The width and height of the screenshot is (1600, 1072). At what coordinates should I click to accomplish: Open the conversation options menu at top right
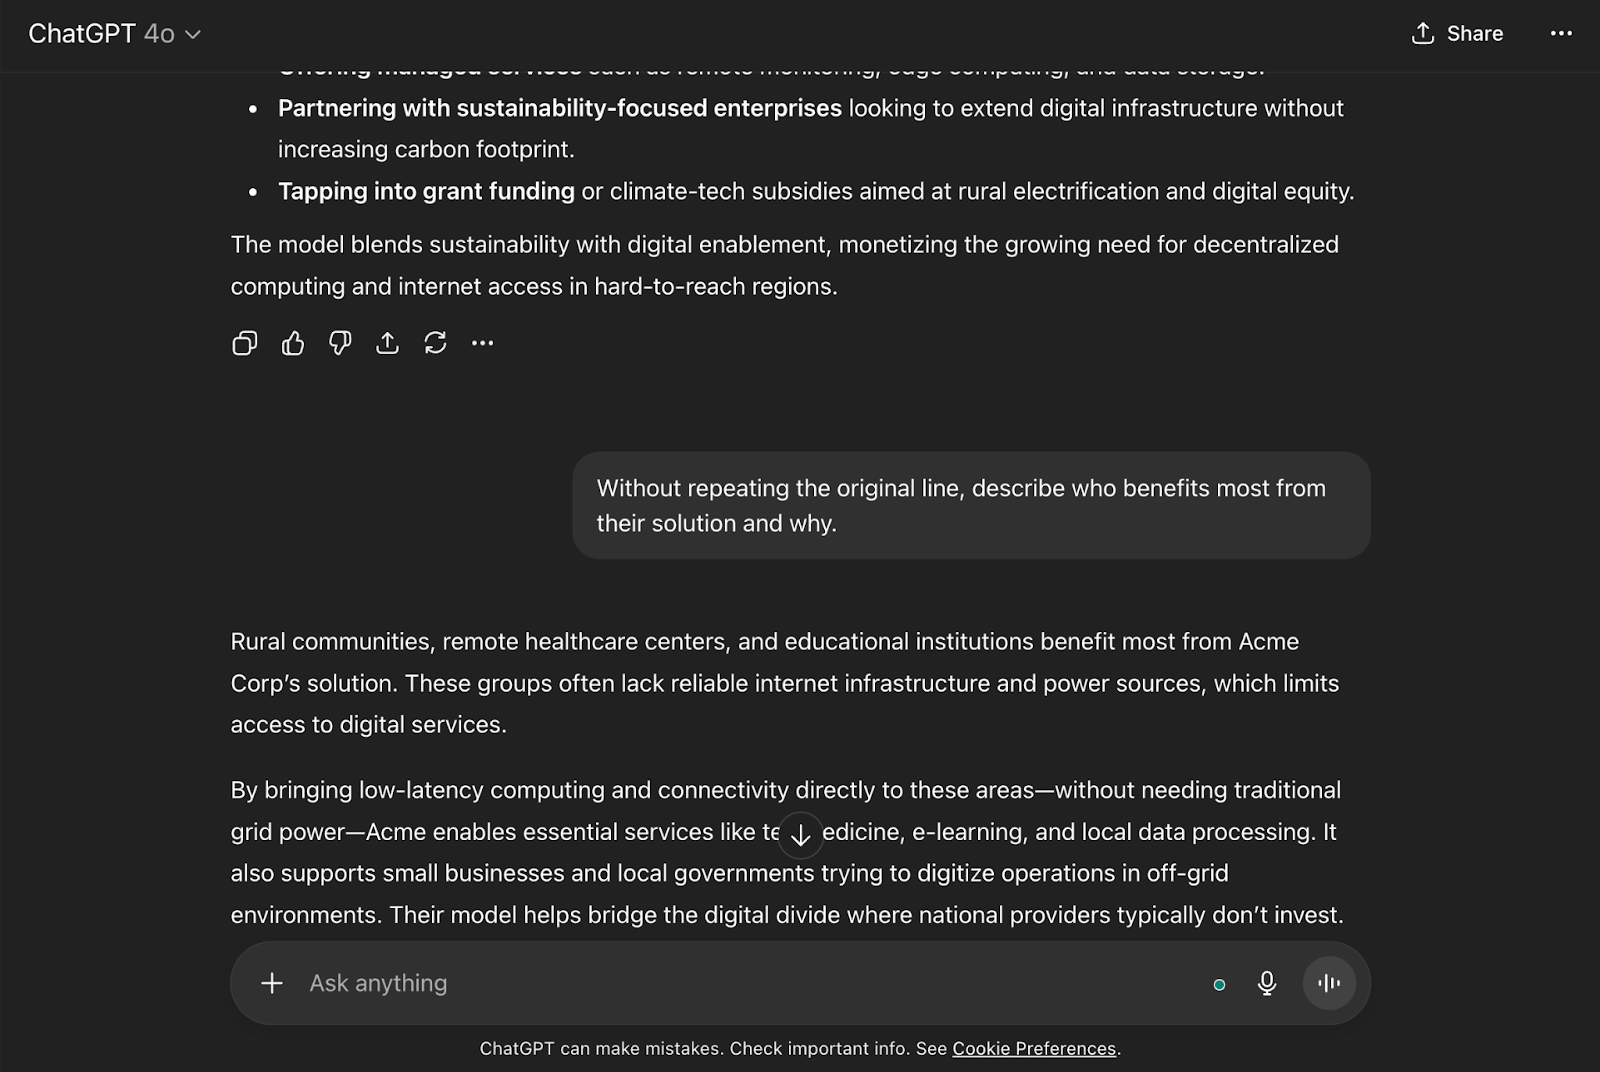point(1561,33)
